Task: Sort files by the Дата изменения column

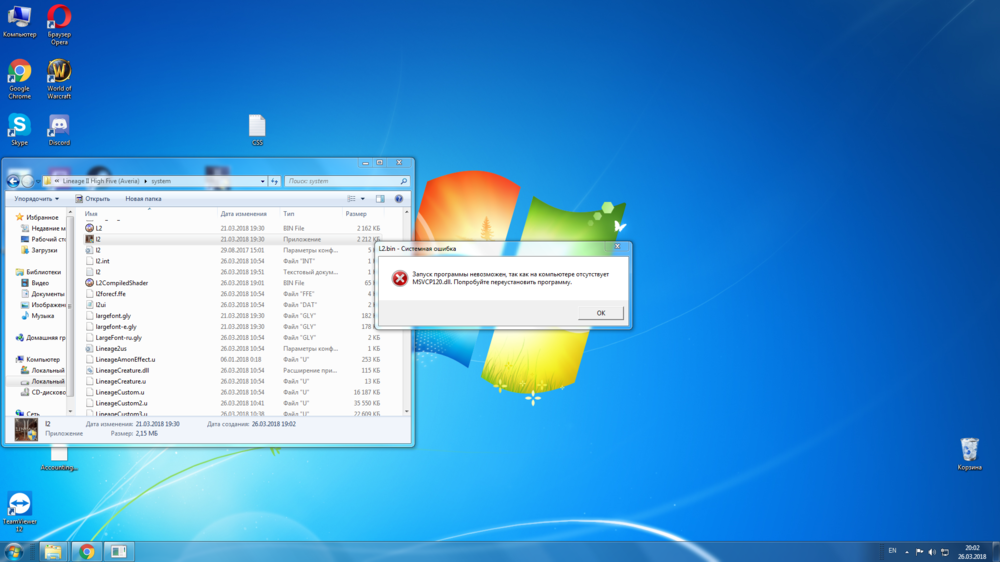Action: (244, 214)
